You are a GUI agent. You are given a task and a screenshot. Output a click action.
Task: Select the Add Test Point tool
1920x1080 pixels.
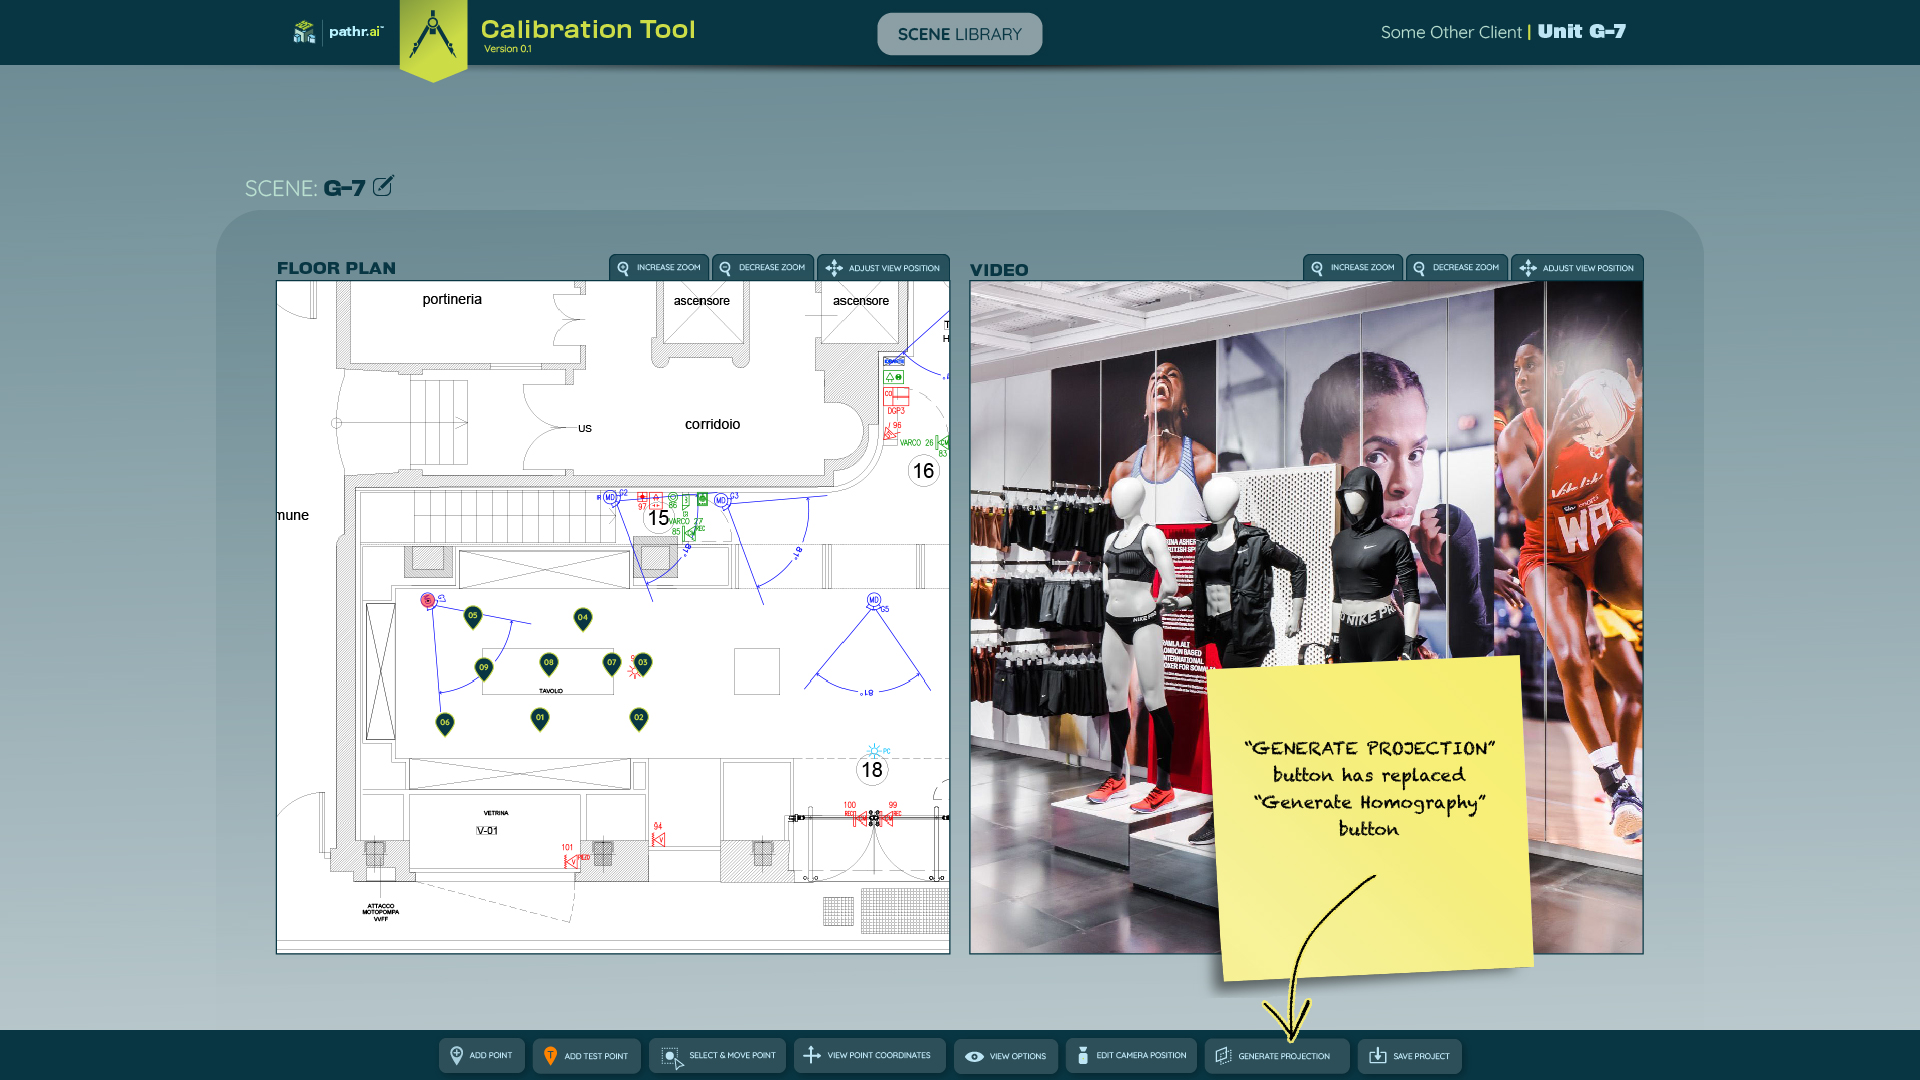[x=586, y=1056]
